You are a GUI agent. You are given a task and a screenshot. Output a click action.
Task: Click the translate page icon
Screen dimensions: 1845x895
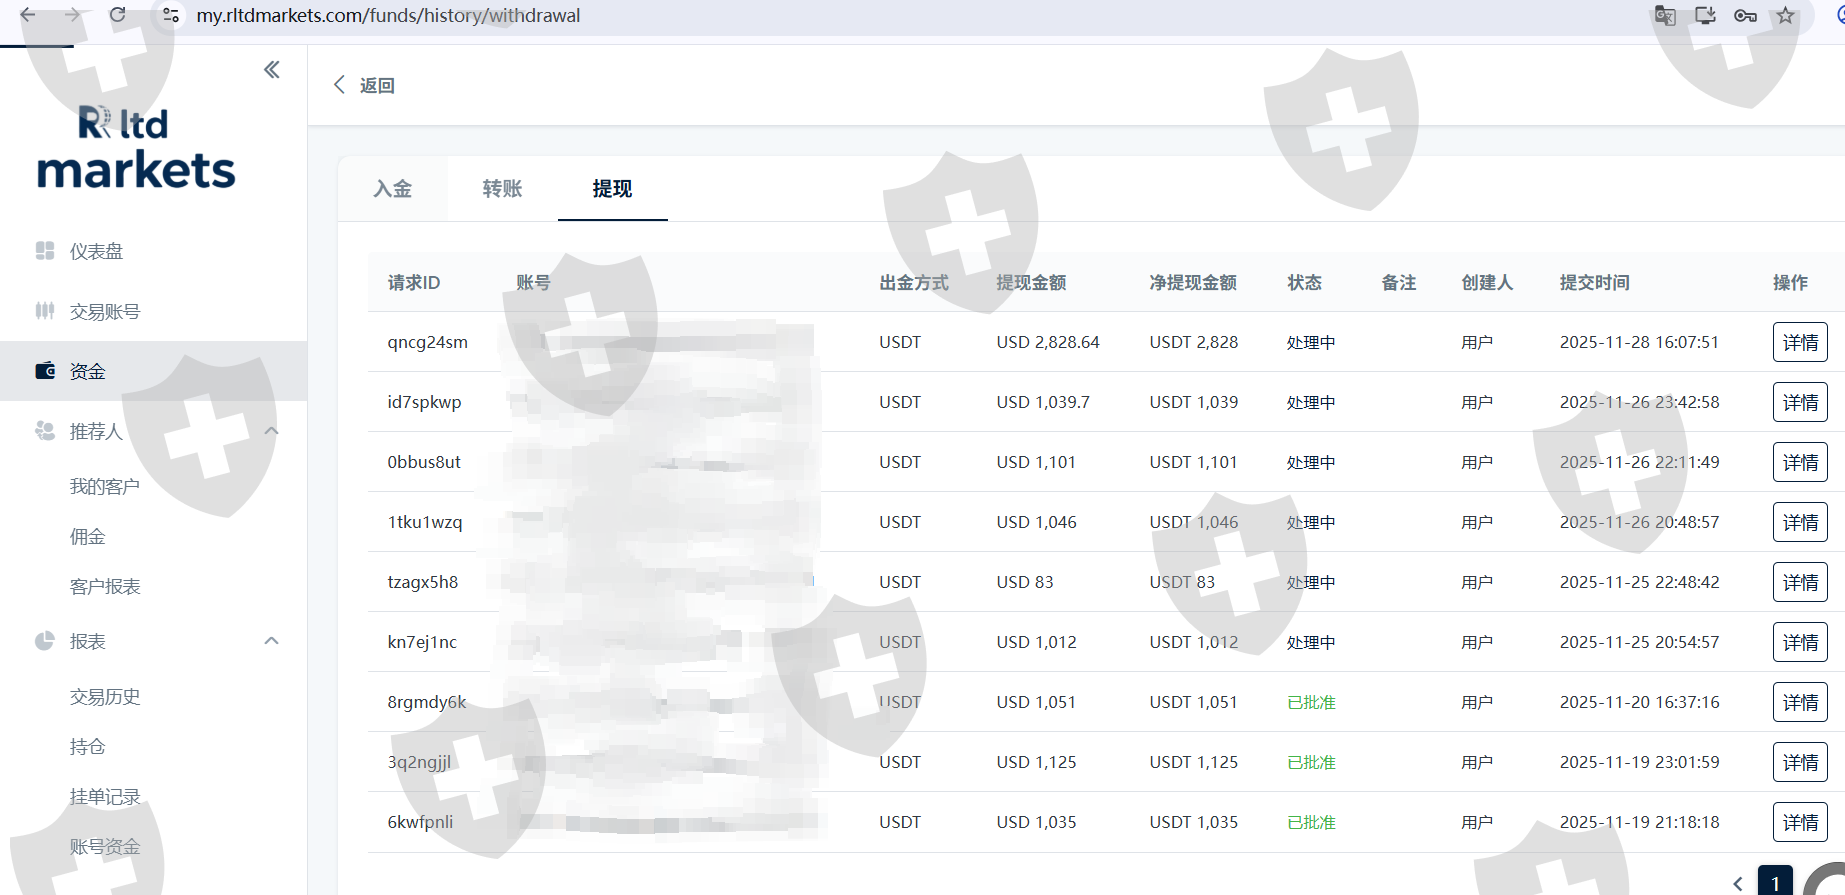(1665, 15)
